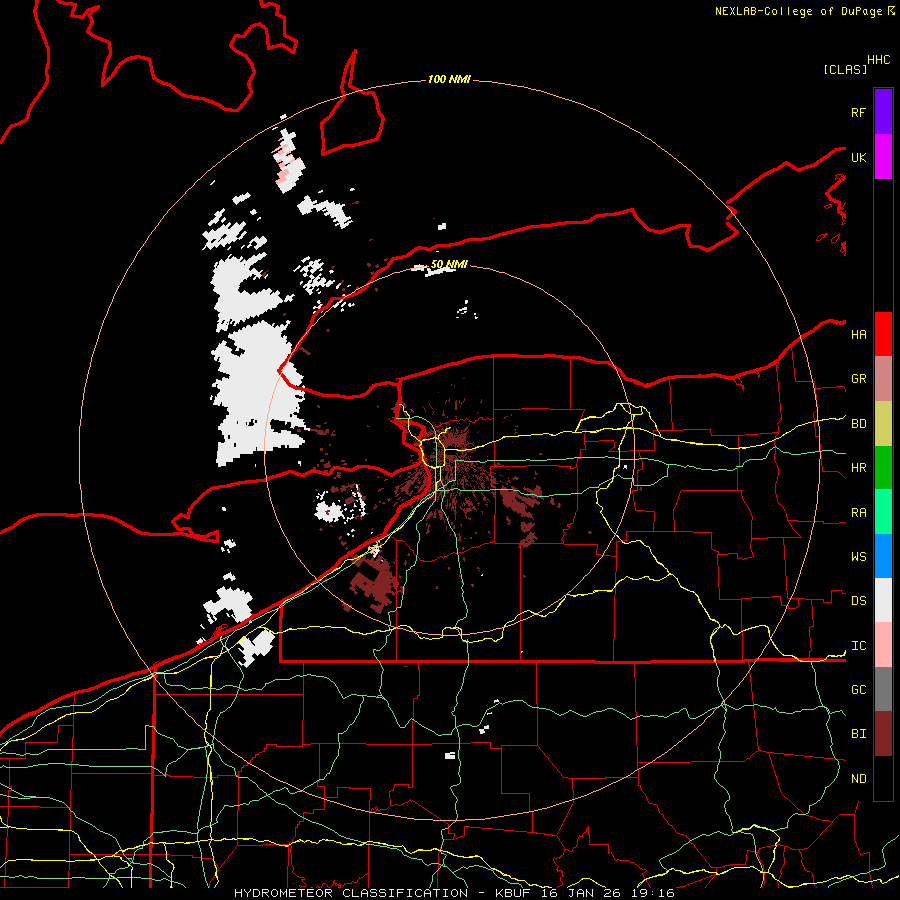The width and height of the screenshot is (900, 900).
Task: Click the GR salmon legend swatch
Action: tap(883, 379)
